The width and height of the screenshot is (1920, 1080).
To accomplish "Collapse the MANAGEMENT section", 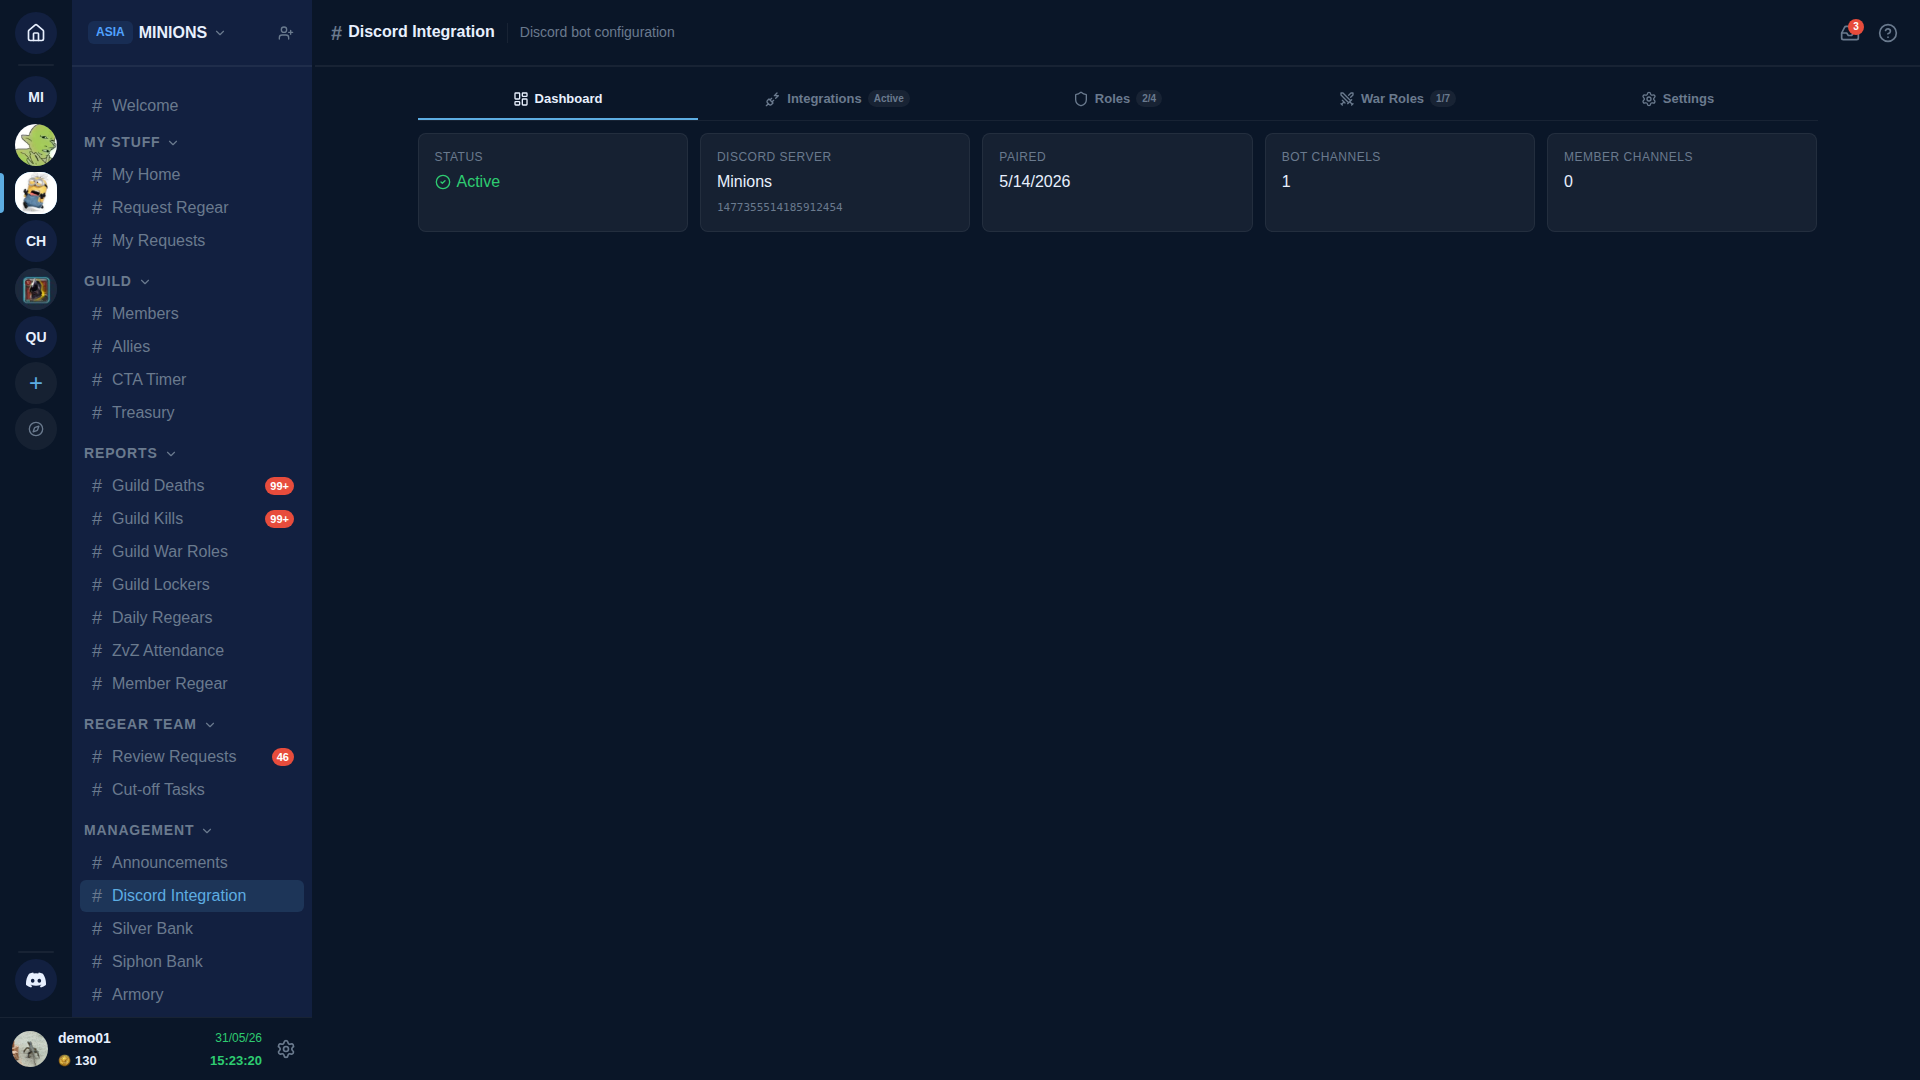I will click(x=148, y=830).
